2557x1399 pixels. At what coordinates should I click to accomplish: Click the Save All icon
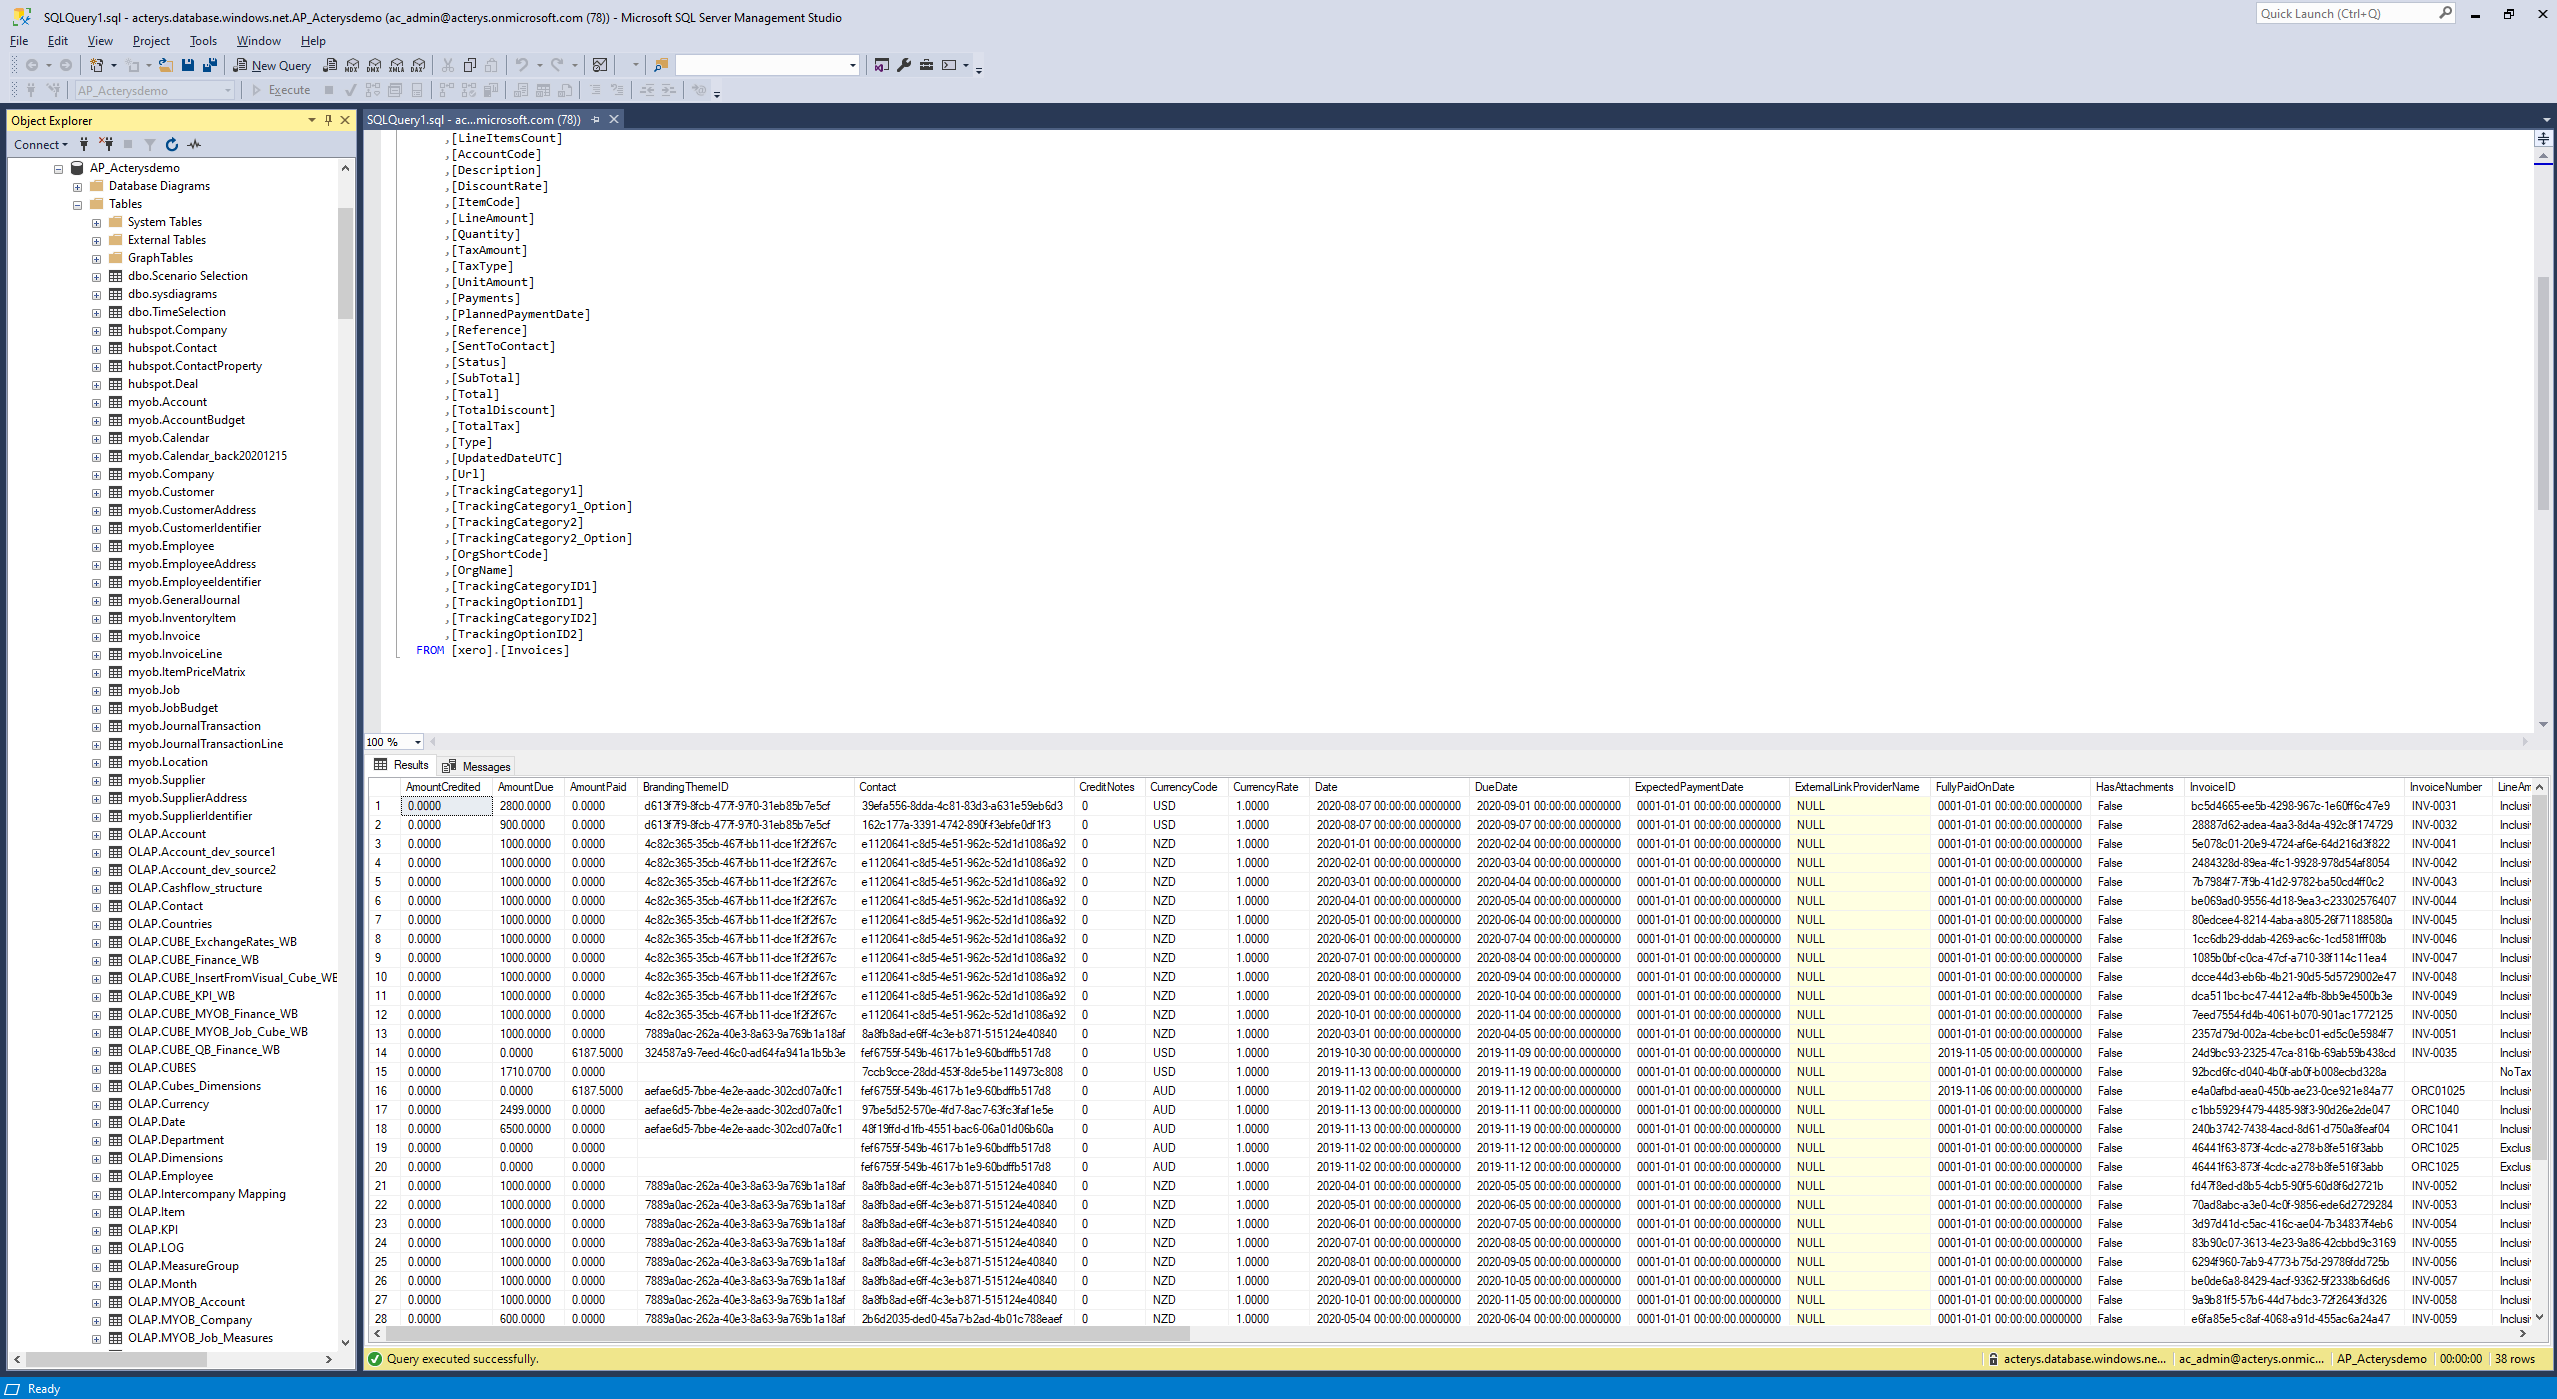[x=210, y=65]
